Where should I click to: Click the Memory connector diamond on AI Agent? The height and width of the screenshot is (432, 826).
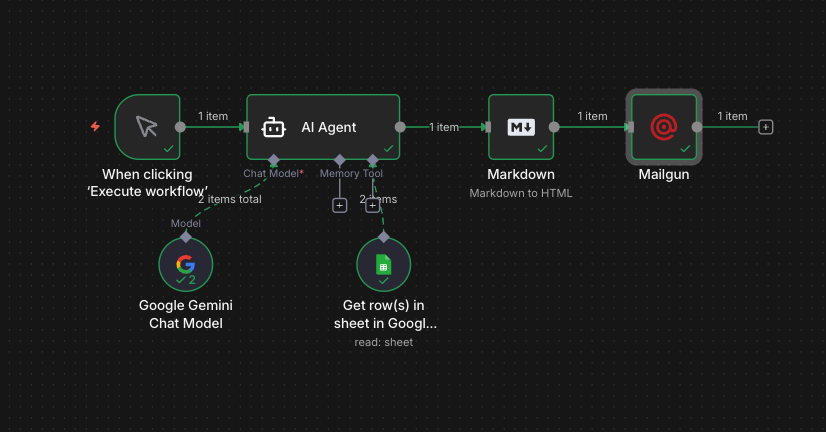(339, 160)
